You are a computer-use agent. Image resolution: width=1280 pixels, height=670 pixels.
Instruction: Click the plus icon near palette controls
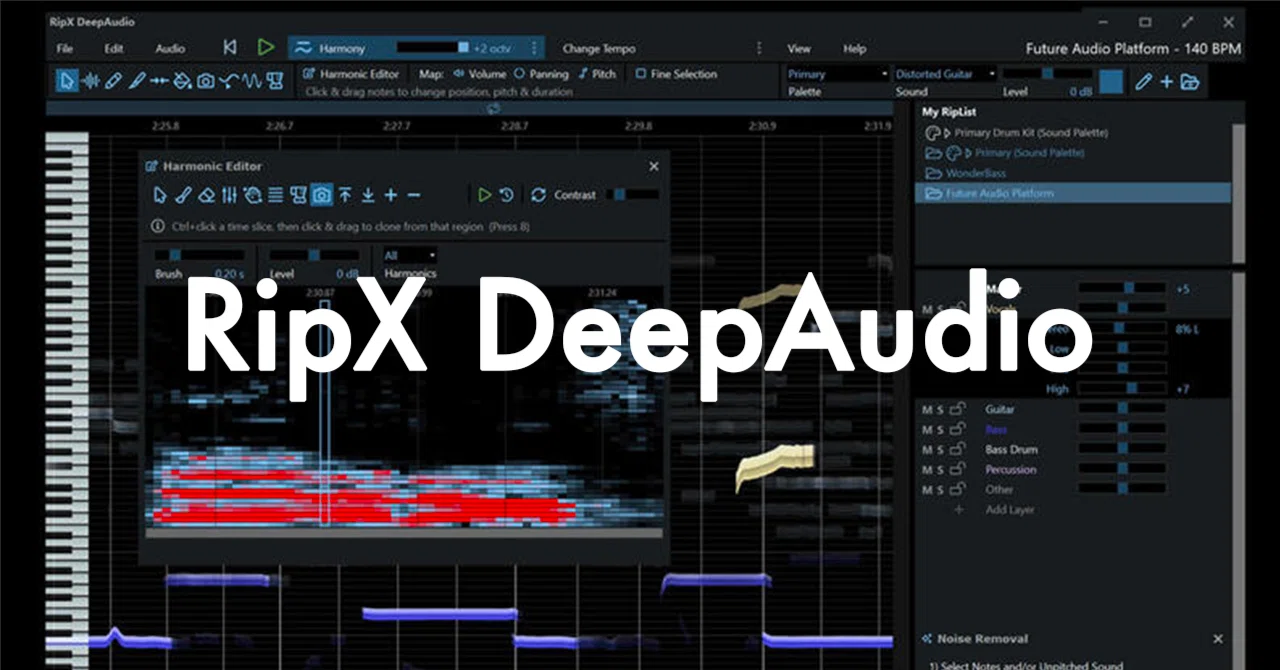click(1167, 82)
